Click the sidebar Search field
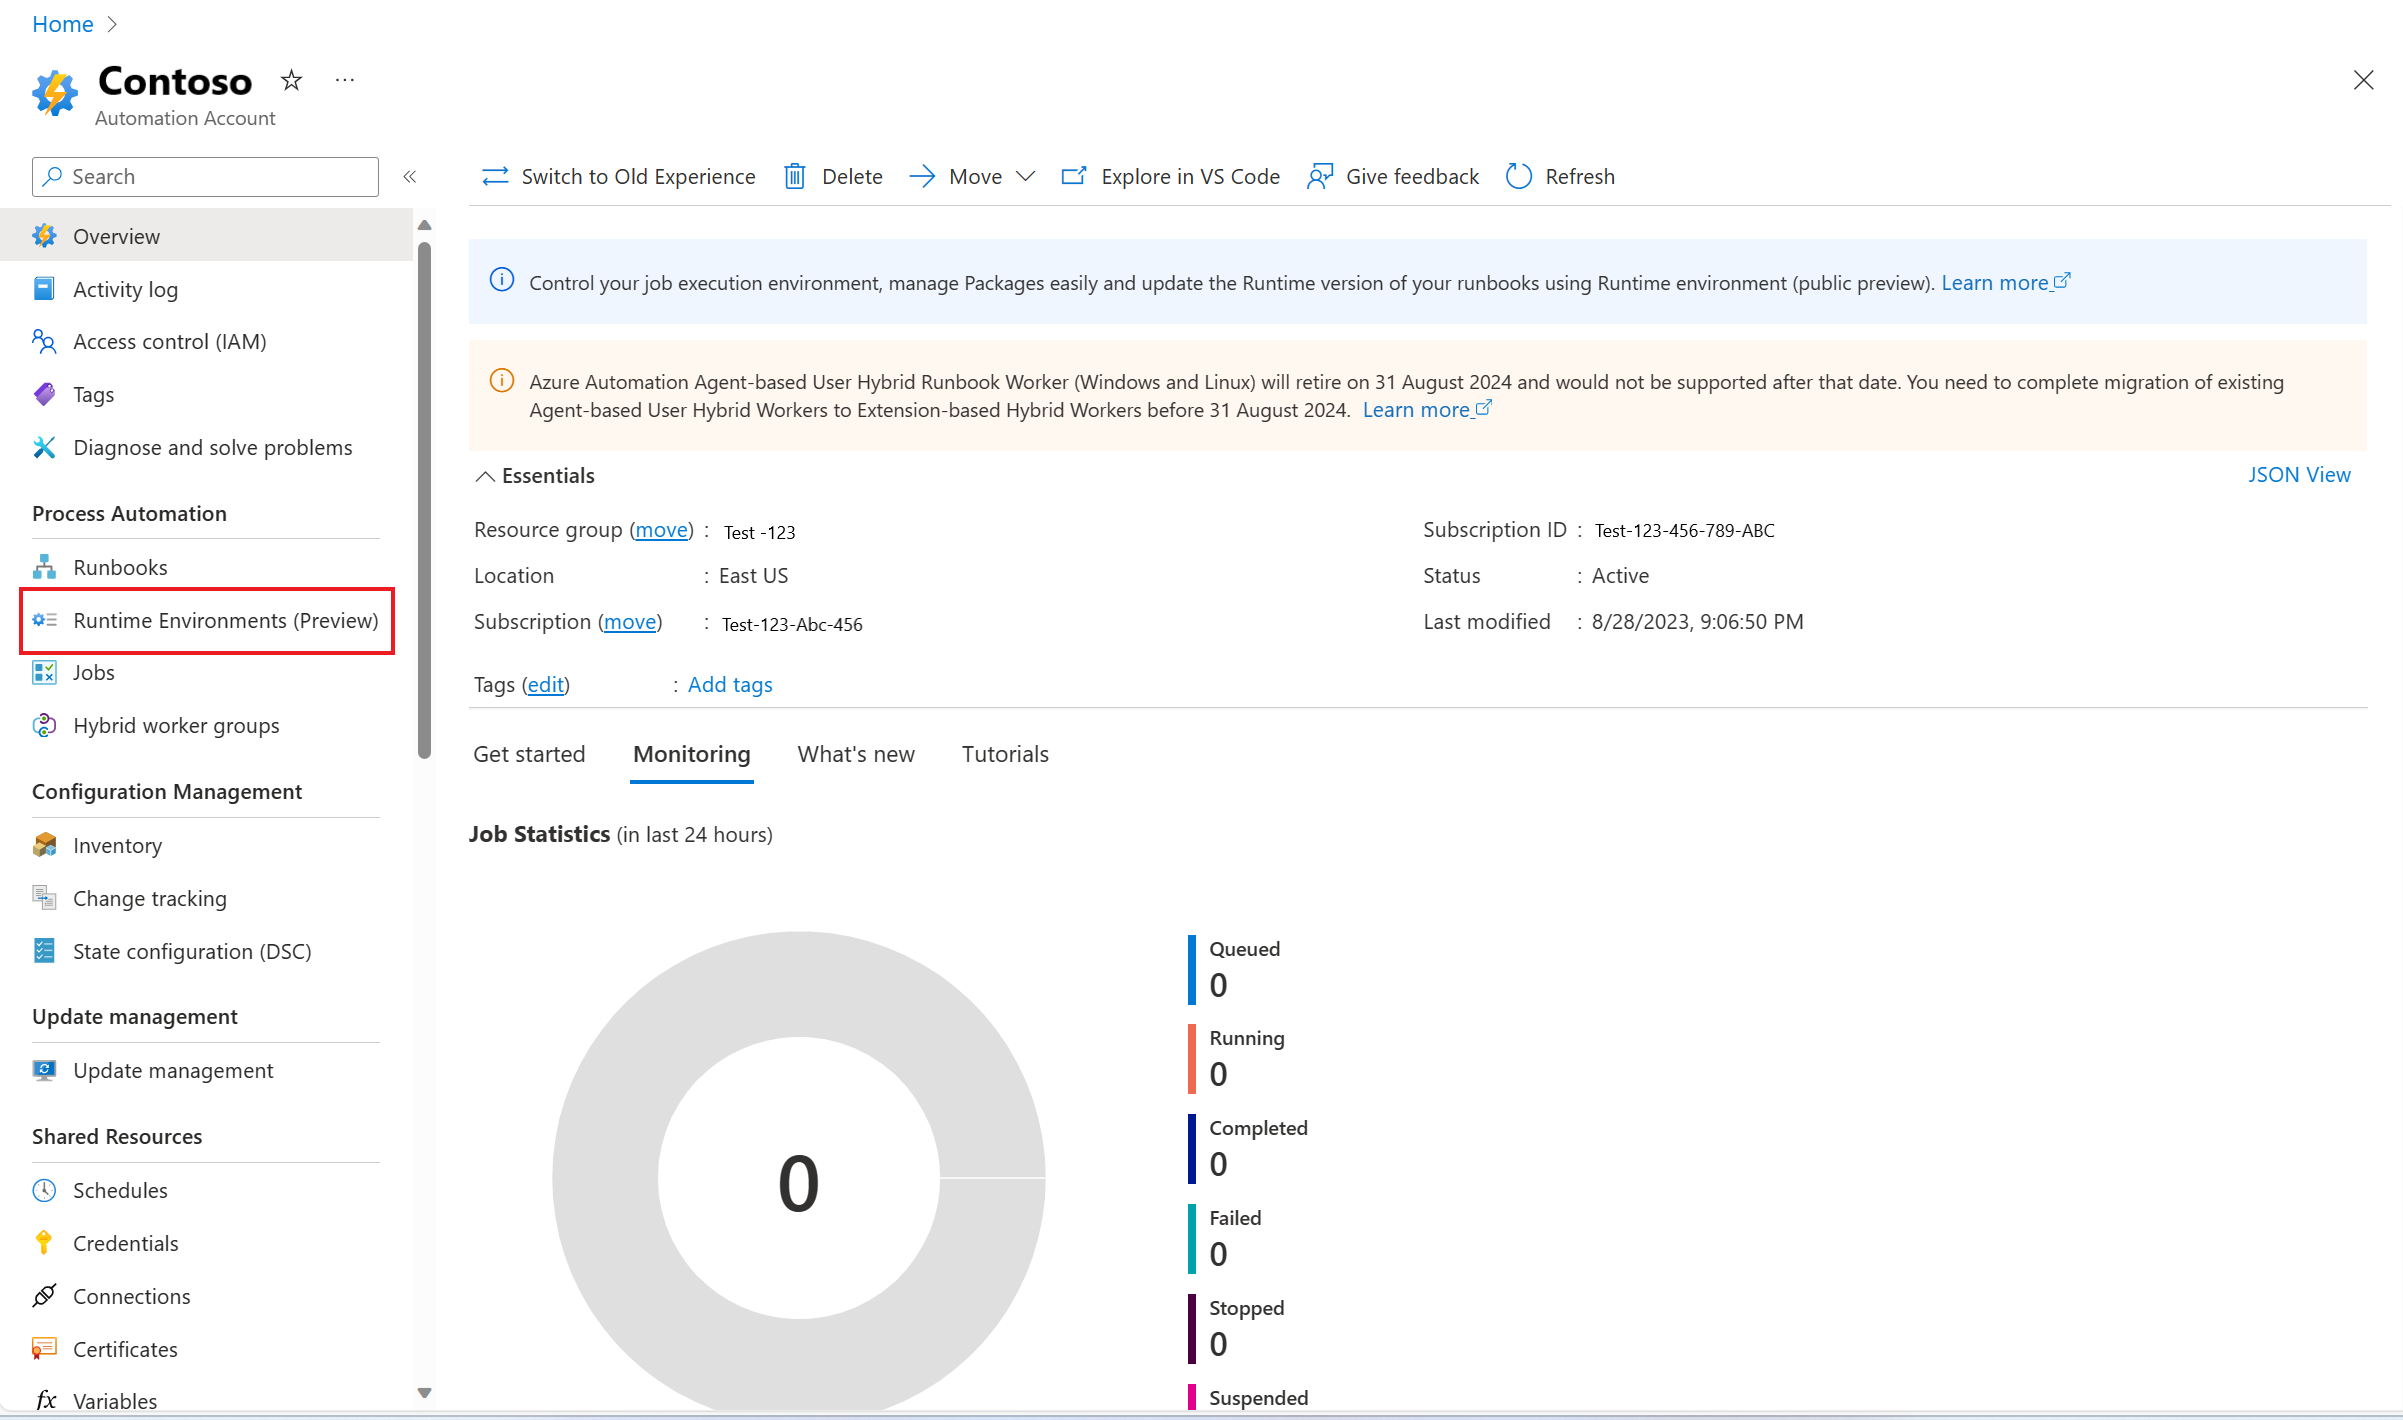This screenshot has width=2403, height=1420. click(x=205, y=177)
